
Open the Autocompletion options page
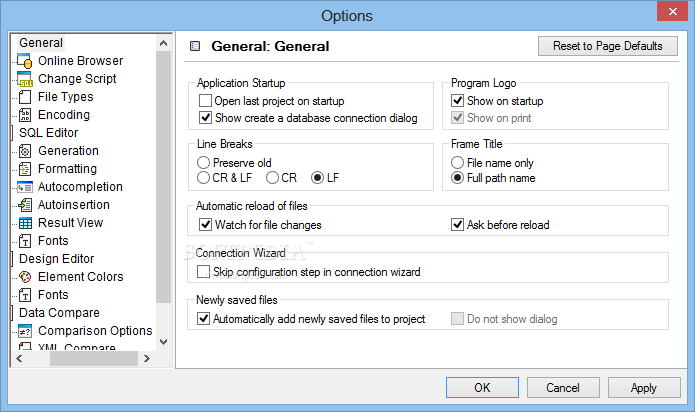click(x=80, y=187)
